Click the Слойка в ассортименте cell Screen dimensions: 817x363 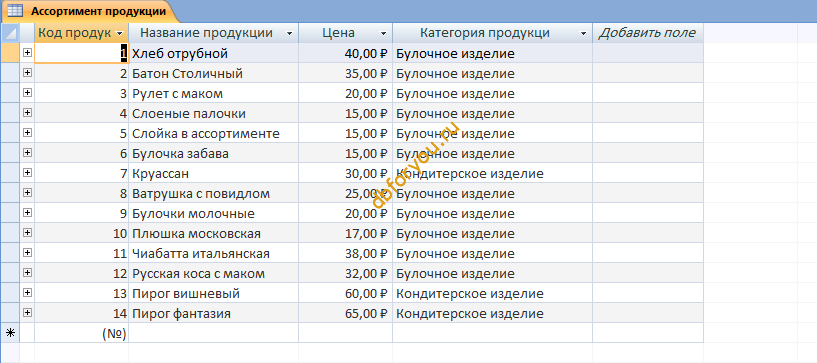point(214,133)
